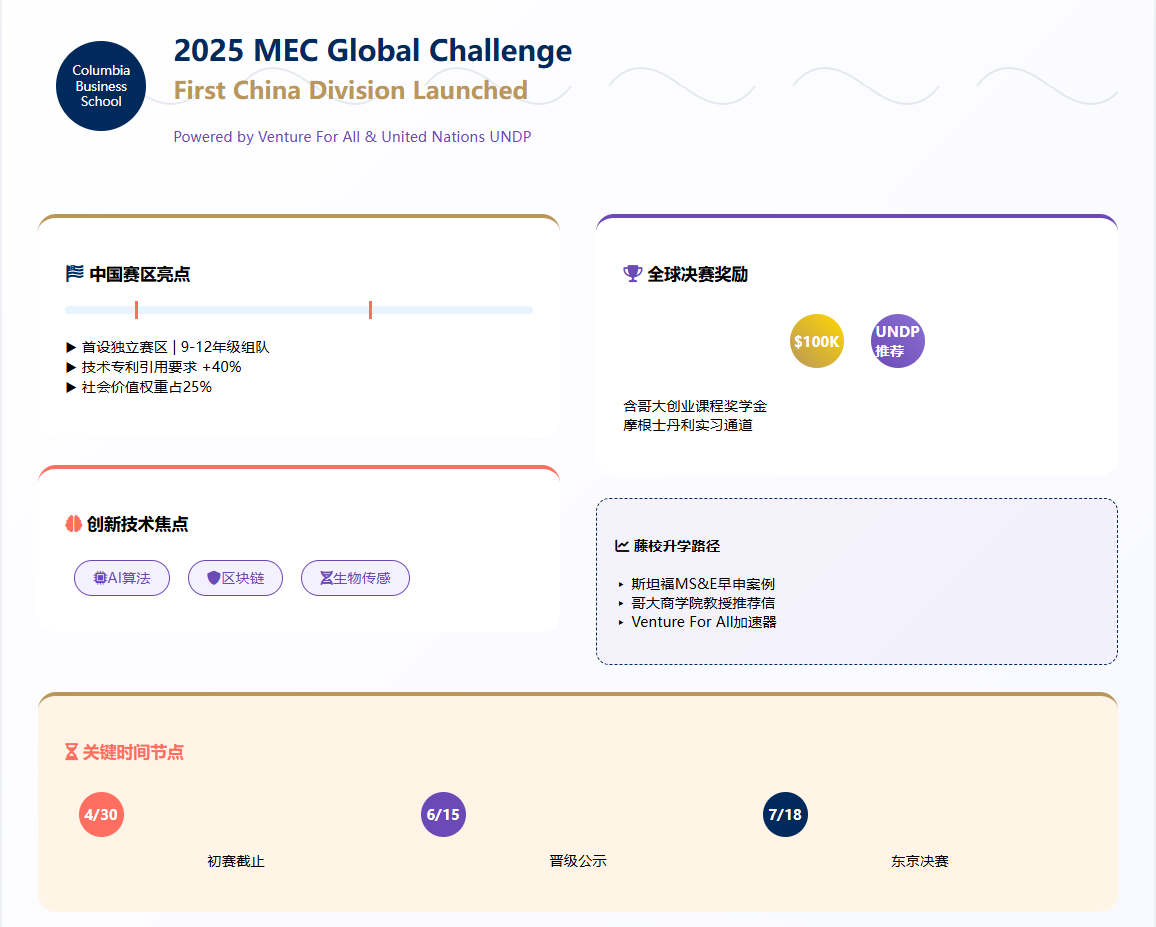
Task: Click the purple UNDP 推荐 badge
Action: [x=898, y=341]
